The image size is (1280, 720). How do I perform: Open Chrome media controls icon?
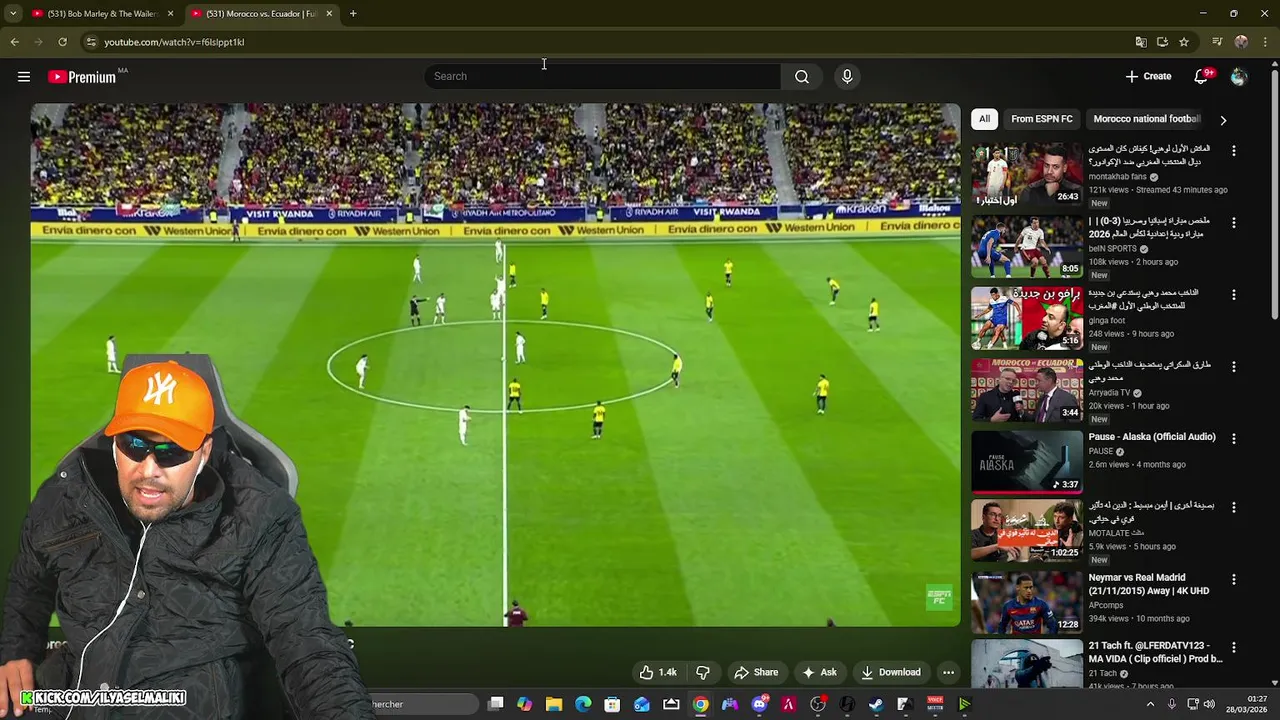(x=1217, y=42)
